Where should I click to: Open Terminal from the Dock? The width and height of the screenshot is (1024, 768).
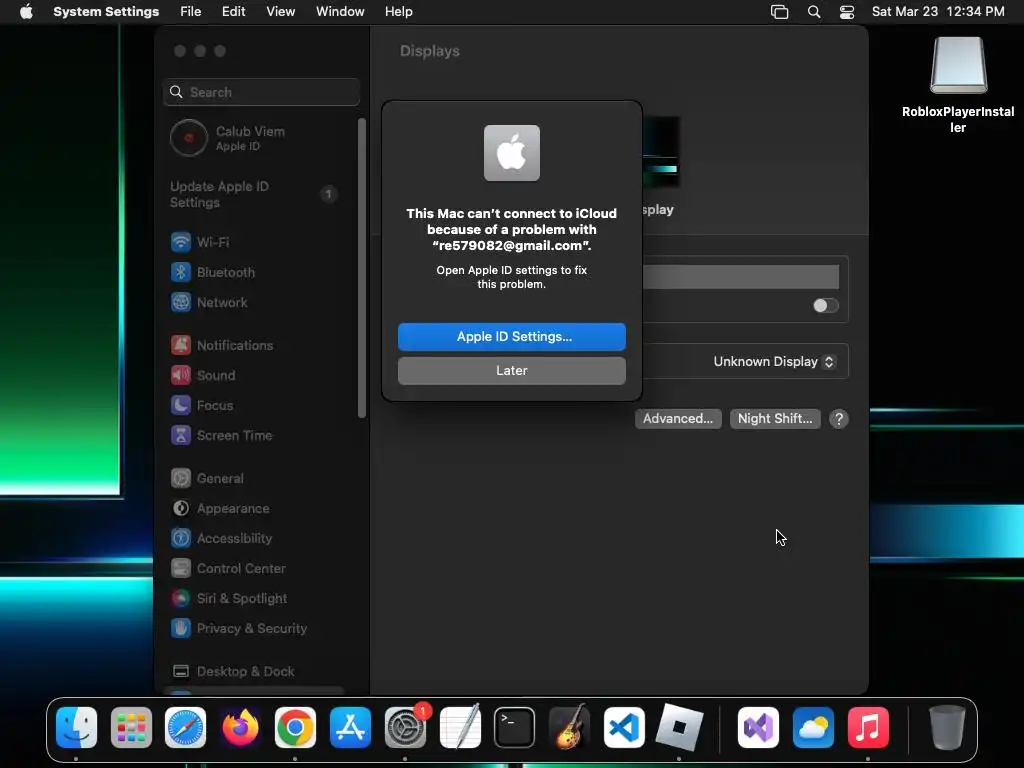pos(515,728)
